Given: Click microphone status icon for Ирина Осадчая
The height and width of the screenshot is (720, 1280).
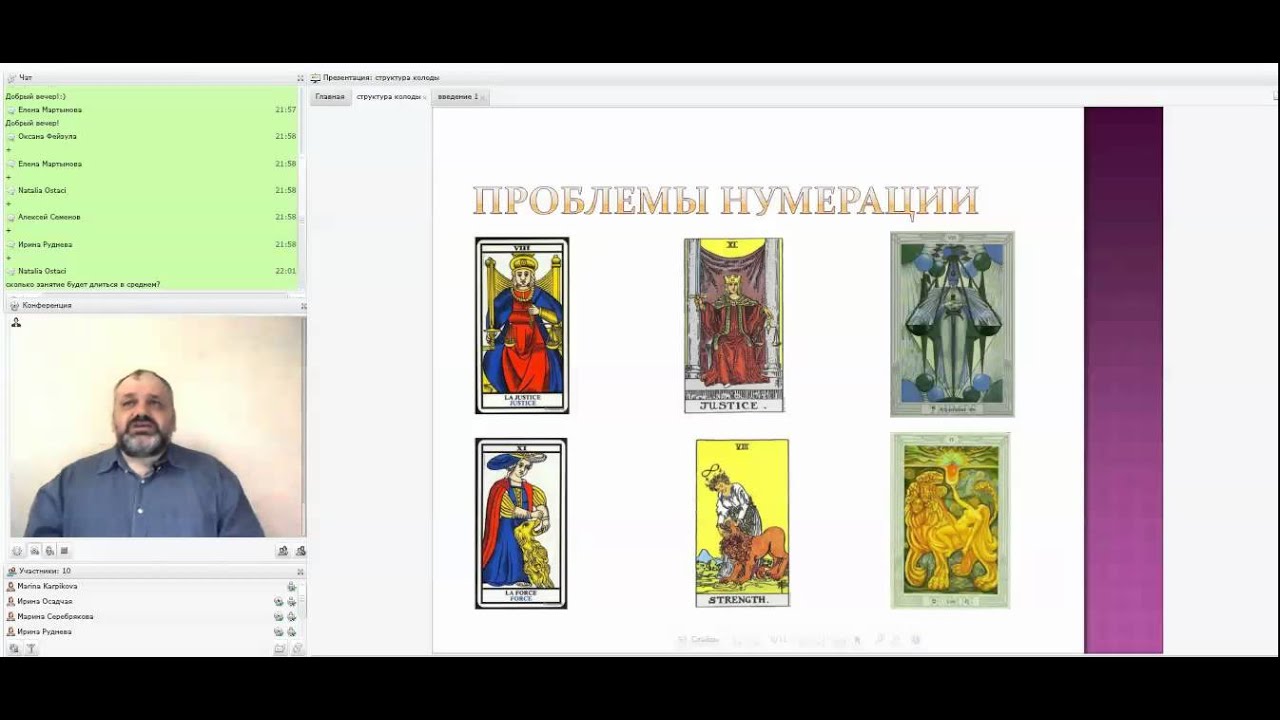Looking at the screenshot, I should 291,602.
